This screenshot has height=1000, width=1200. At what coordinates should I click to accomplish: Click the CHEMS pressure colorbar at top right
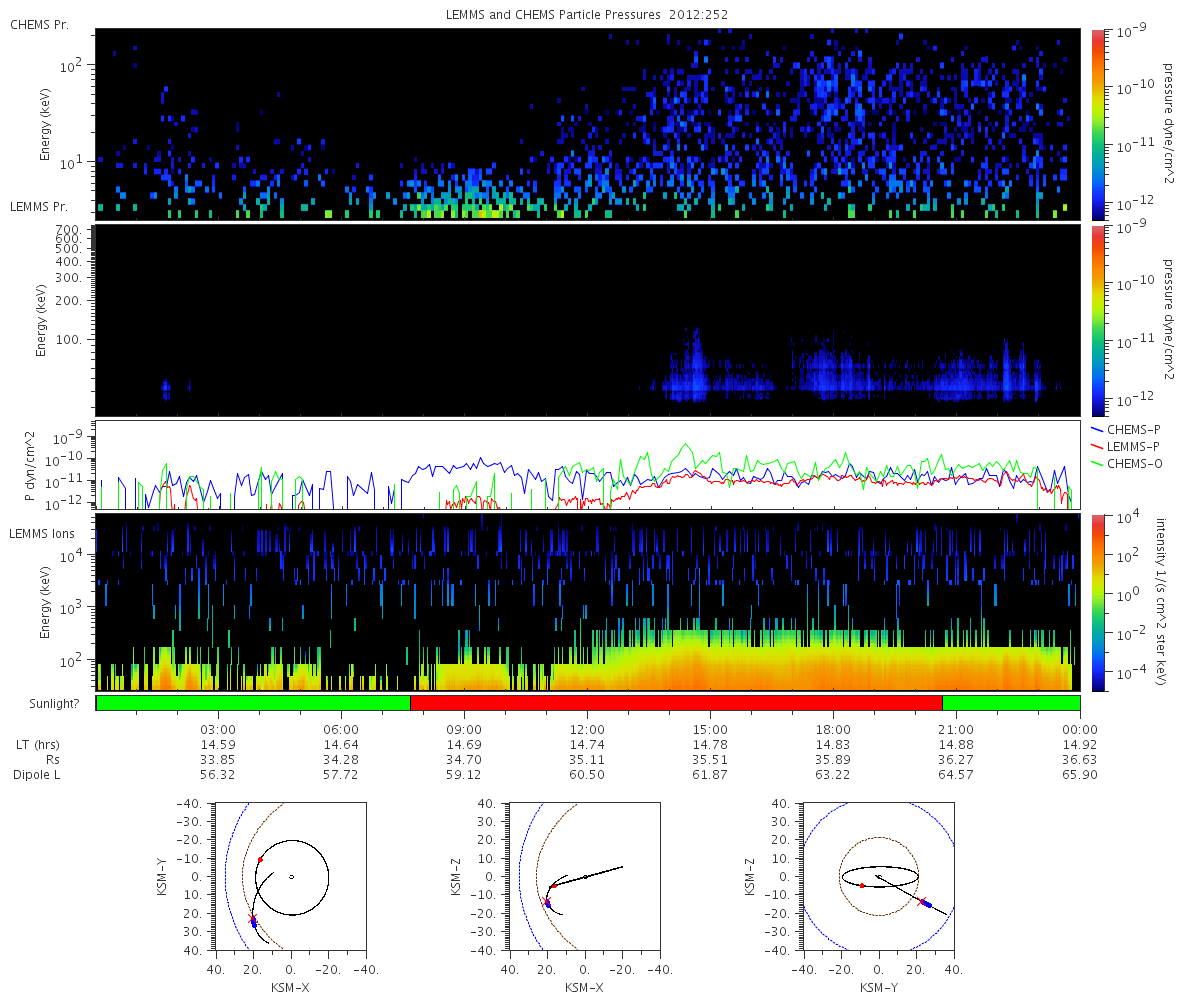click(1098, 124)
